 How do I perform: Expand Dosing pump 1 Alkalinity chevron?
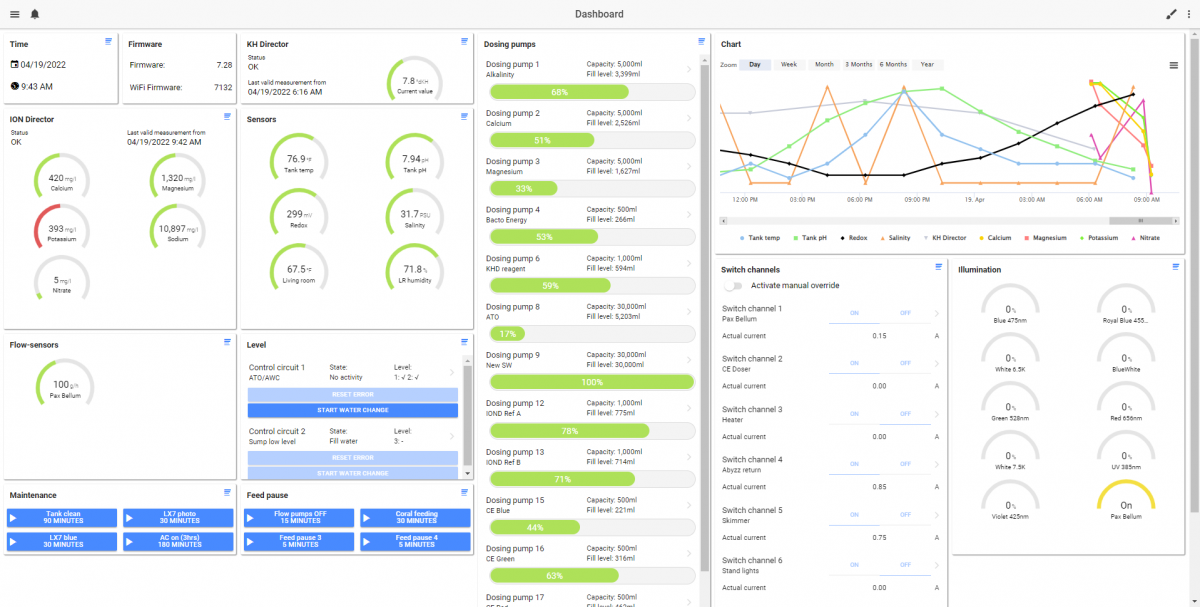point(688,69)
